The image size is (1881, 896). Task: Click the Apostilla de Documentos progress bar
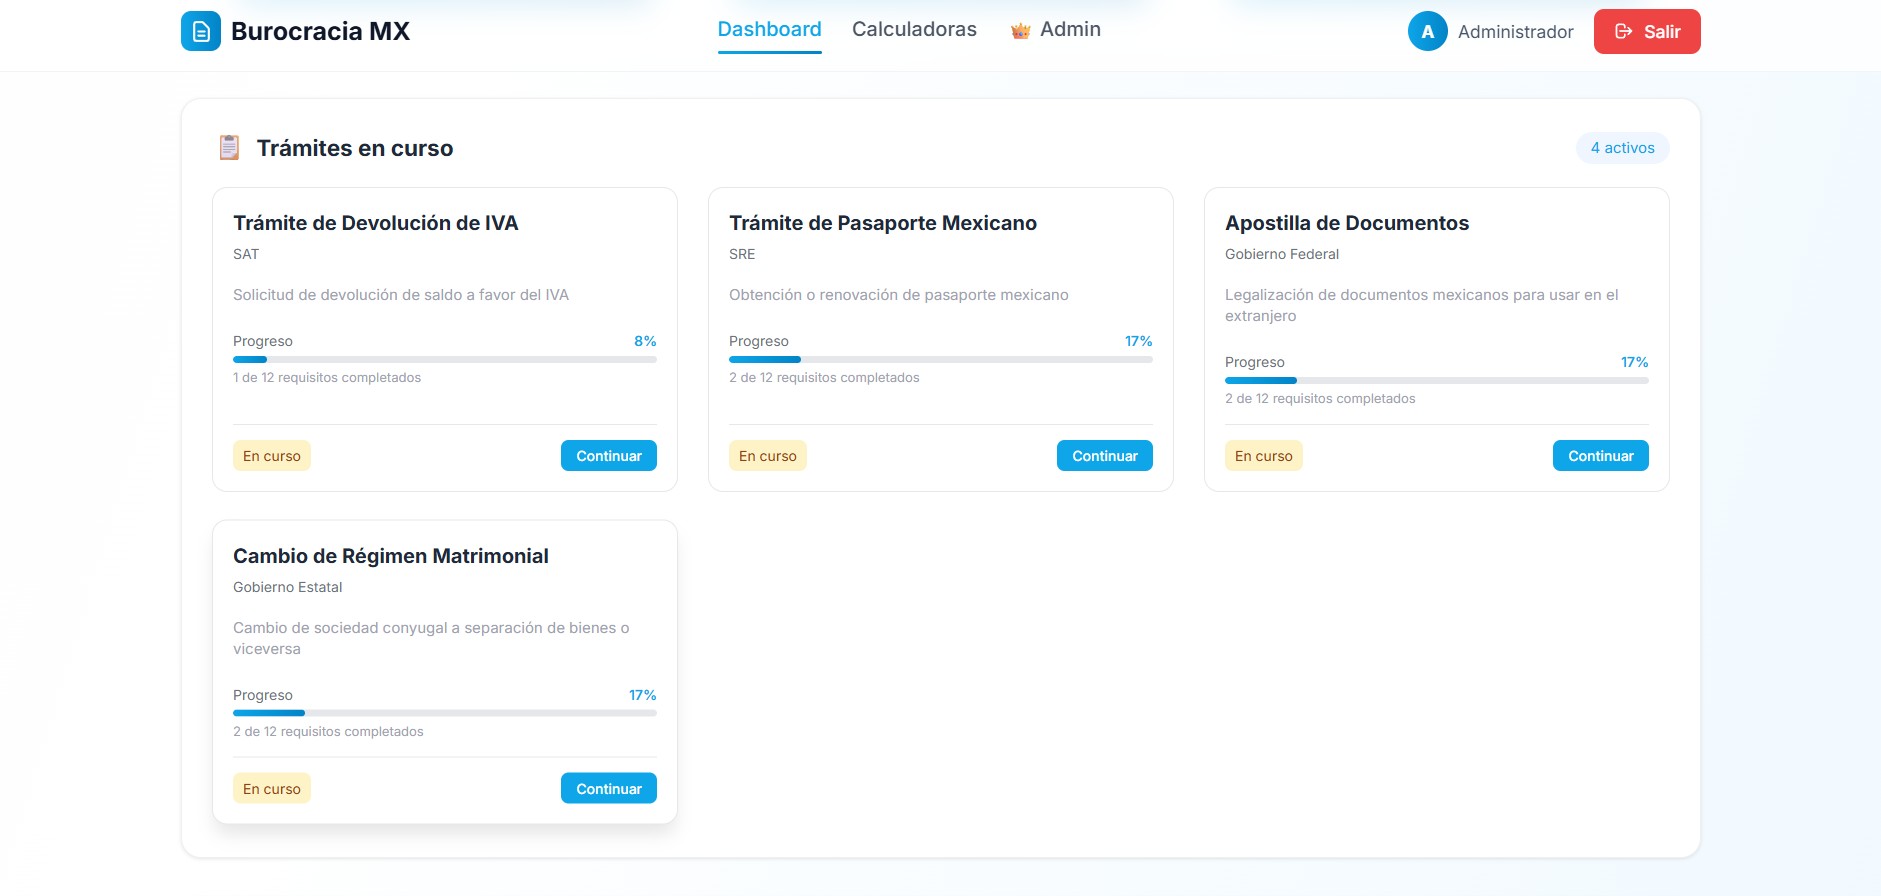click(1437, 380)
